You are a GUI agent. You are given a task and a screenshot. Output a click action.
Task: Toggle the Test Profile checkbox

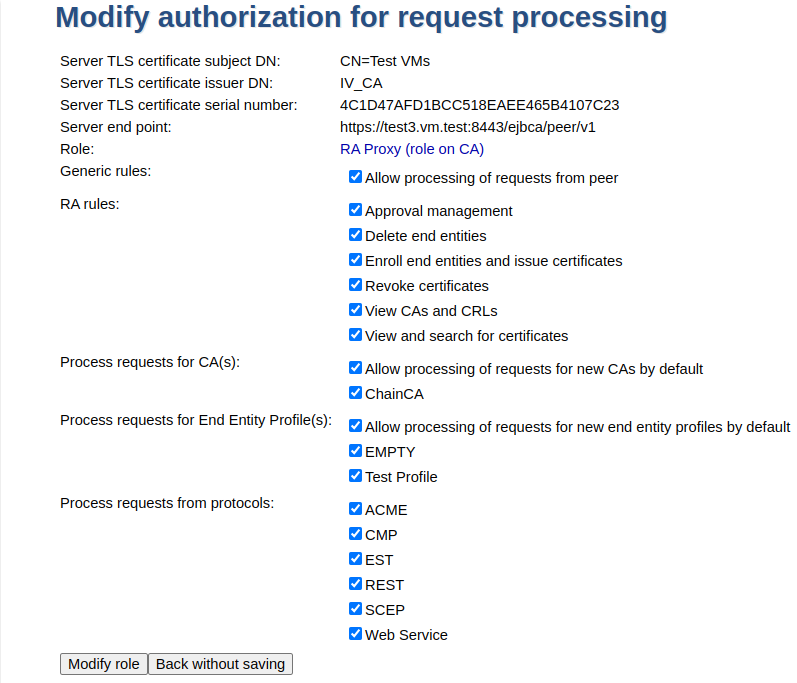pos(355,476)
